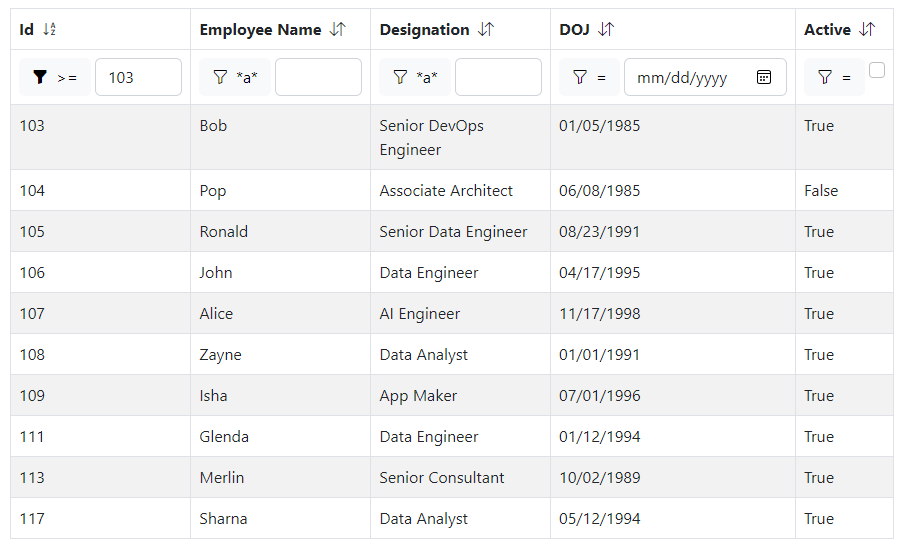Click the Active column sort icon
The width and height of the screenshot is (905, 550).
pyautogui.click(x=867, y=30)
